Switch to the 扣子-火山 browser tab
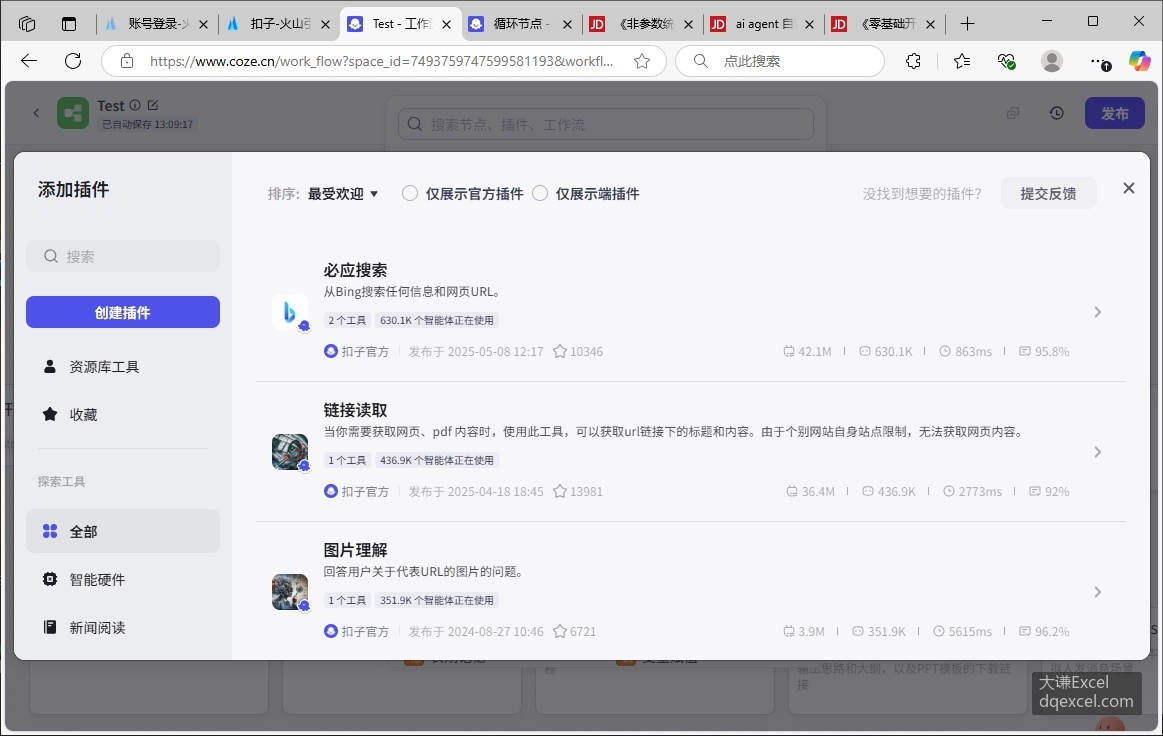 [x=278, y=24]
